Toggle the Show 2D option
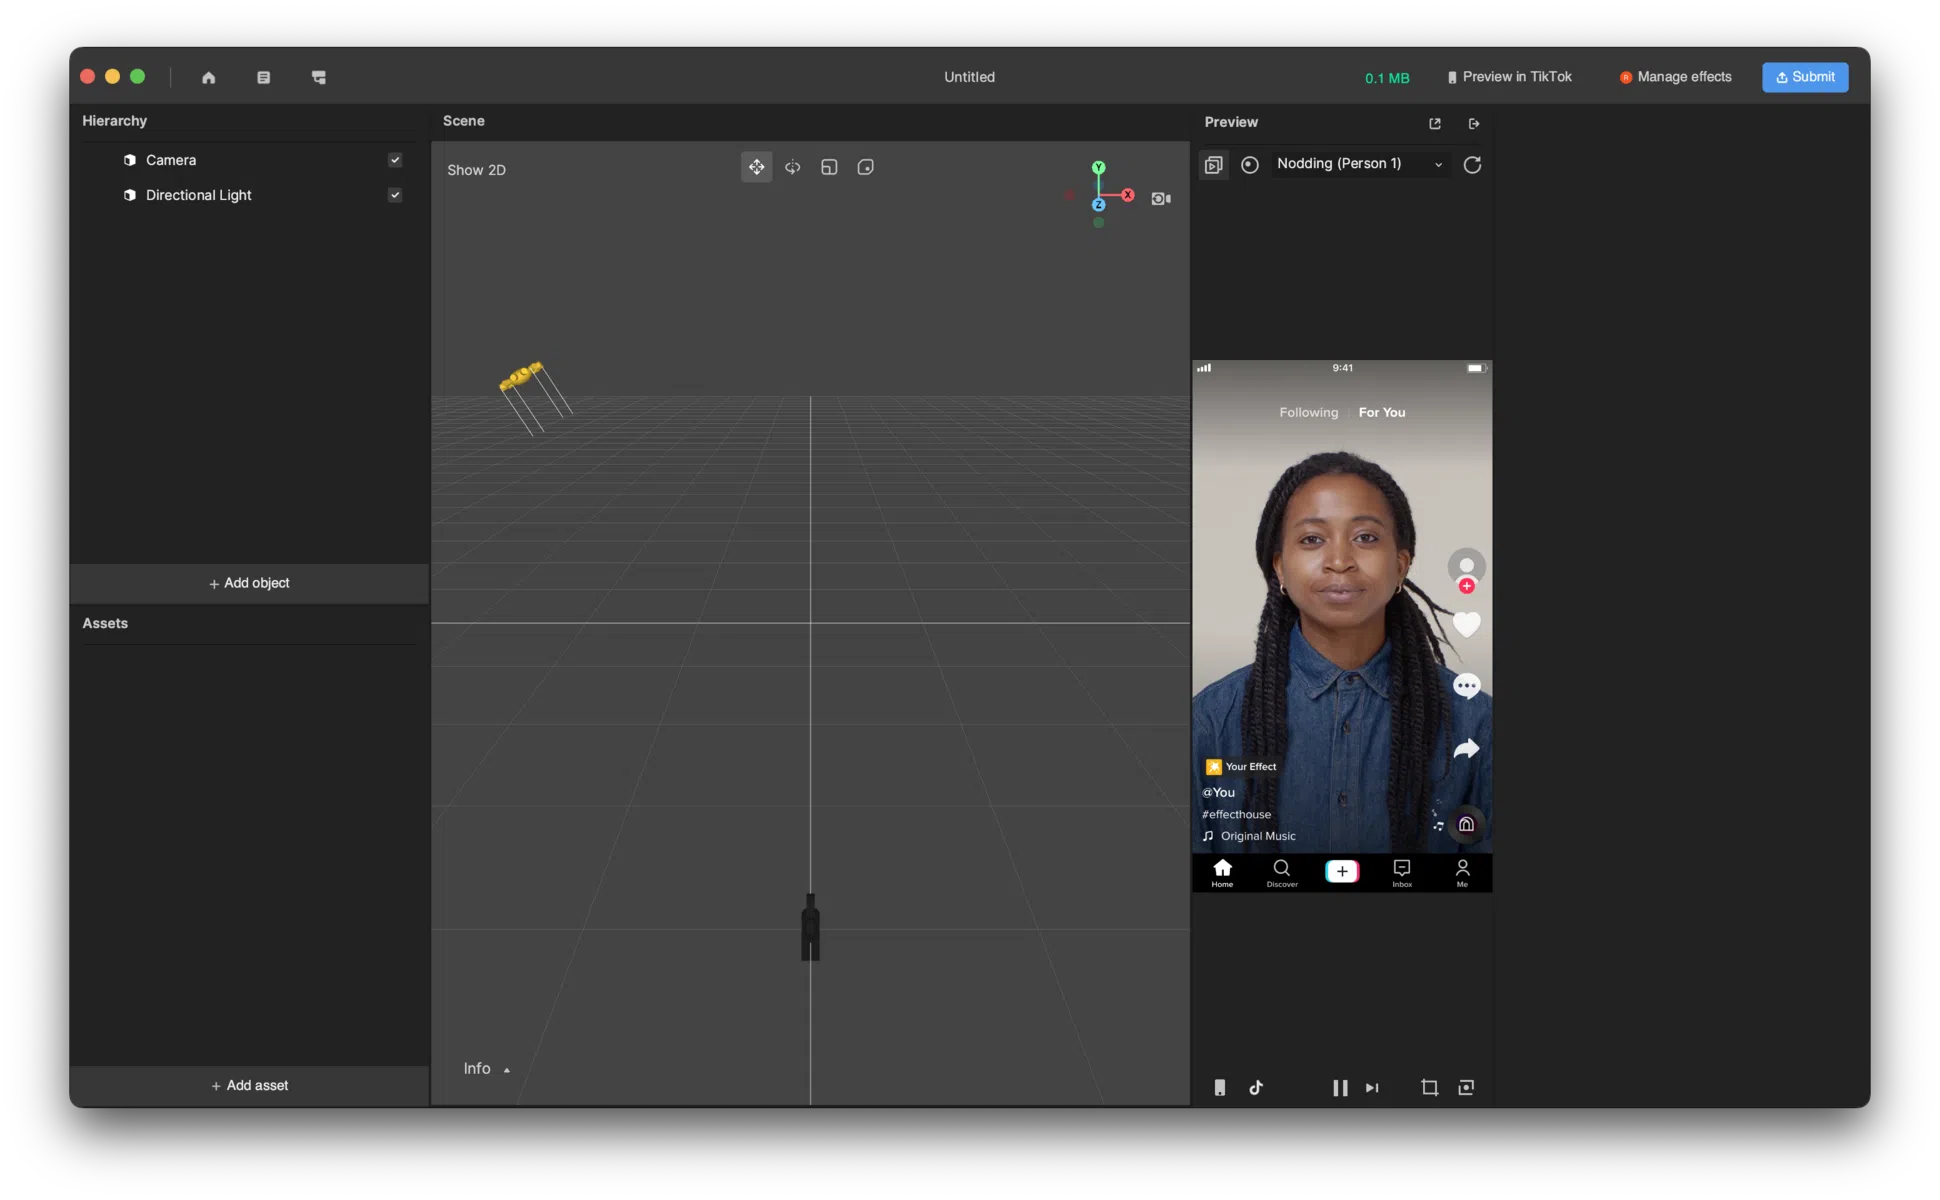The width and height of the screenshot is (1940, 1200). point(477,170)
